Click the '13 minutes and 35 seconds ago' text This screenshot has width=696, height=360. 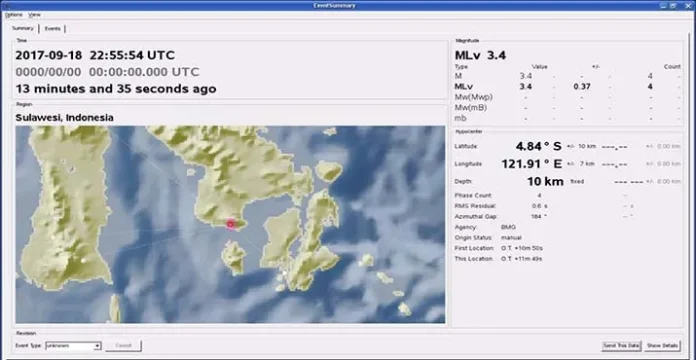tap(116, 89)
